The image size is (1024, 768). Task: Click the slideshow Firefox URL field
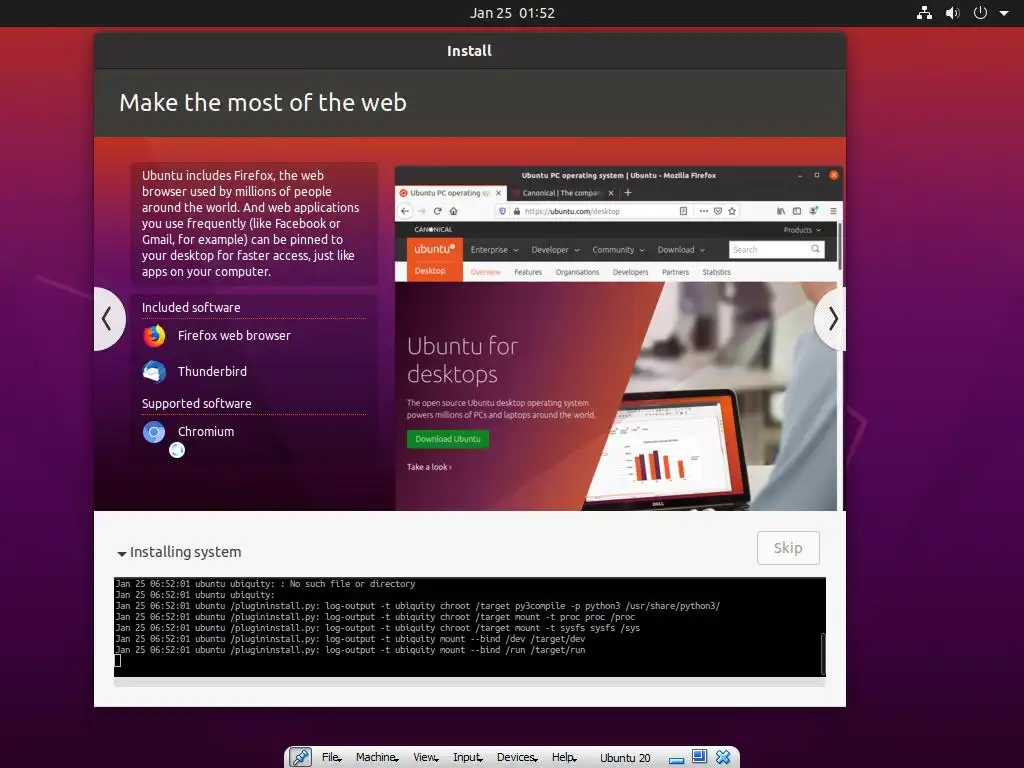click(593, 211)
